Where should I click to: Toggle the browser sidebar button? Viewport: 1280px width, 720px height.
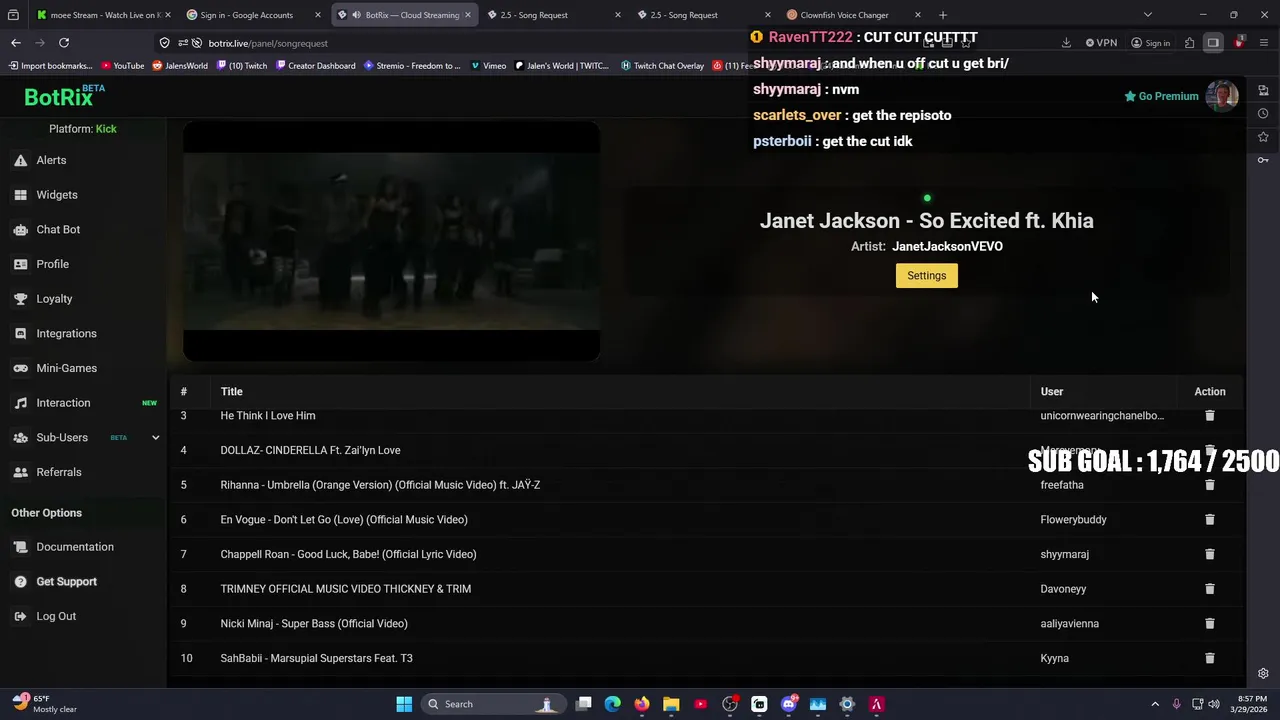[1213, 43]
